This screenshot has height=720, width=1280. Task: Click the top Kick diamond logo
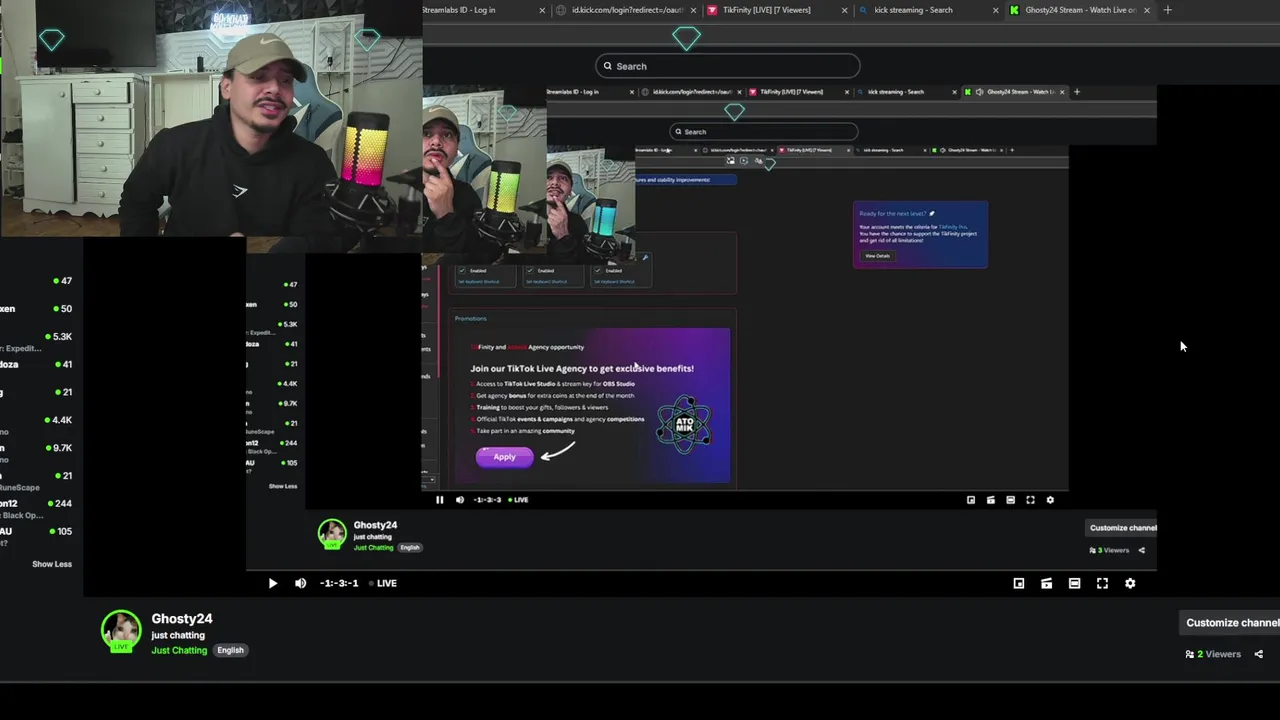686,38
